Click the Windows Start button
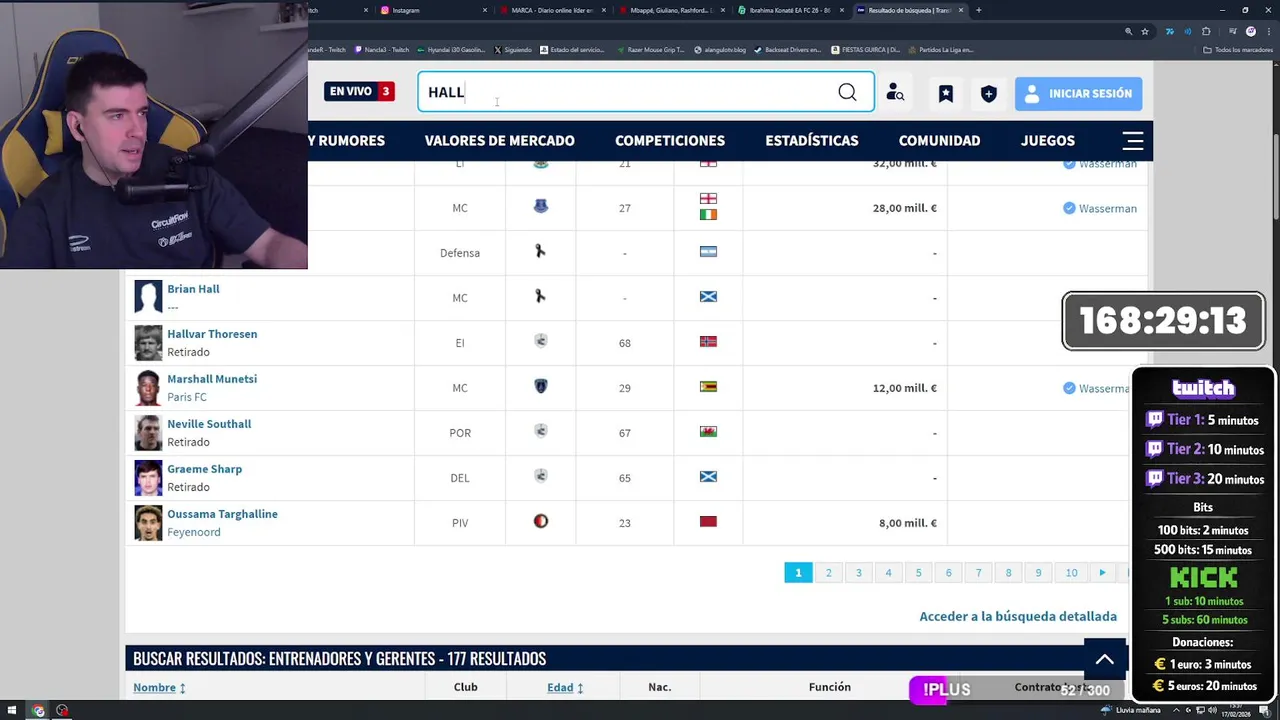 click(x=12, y=711)
